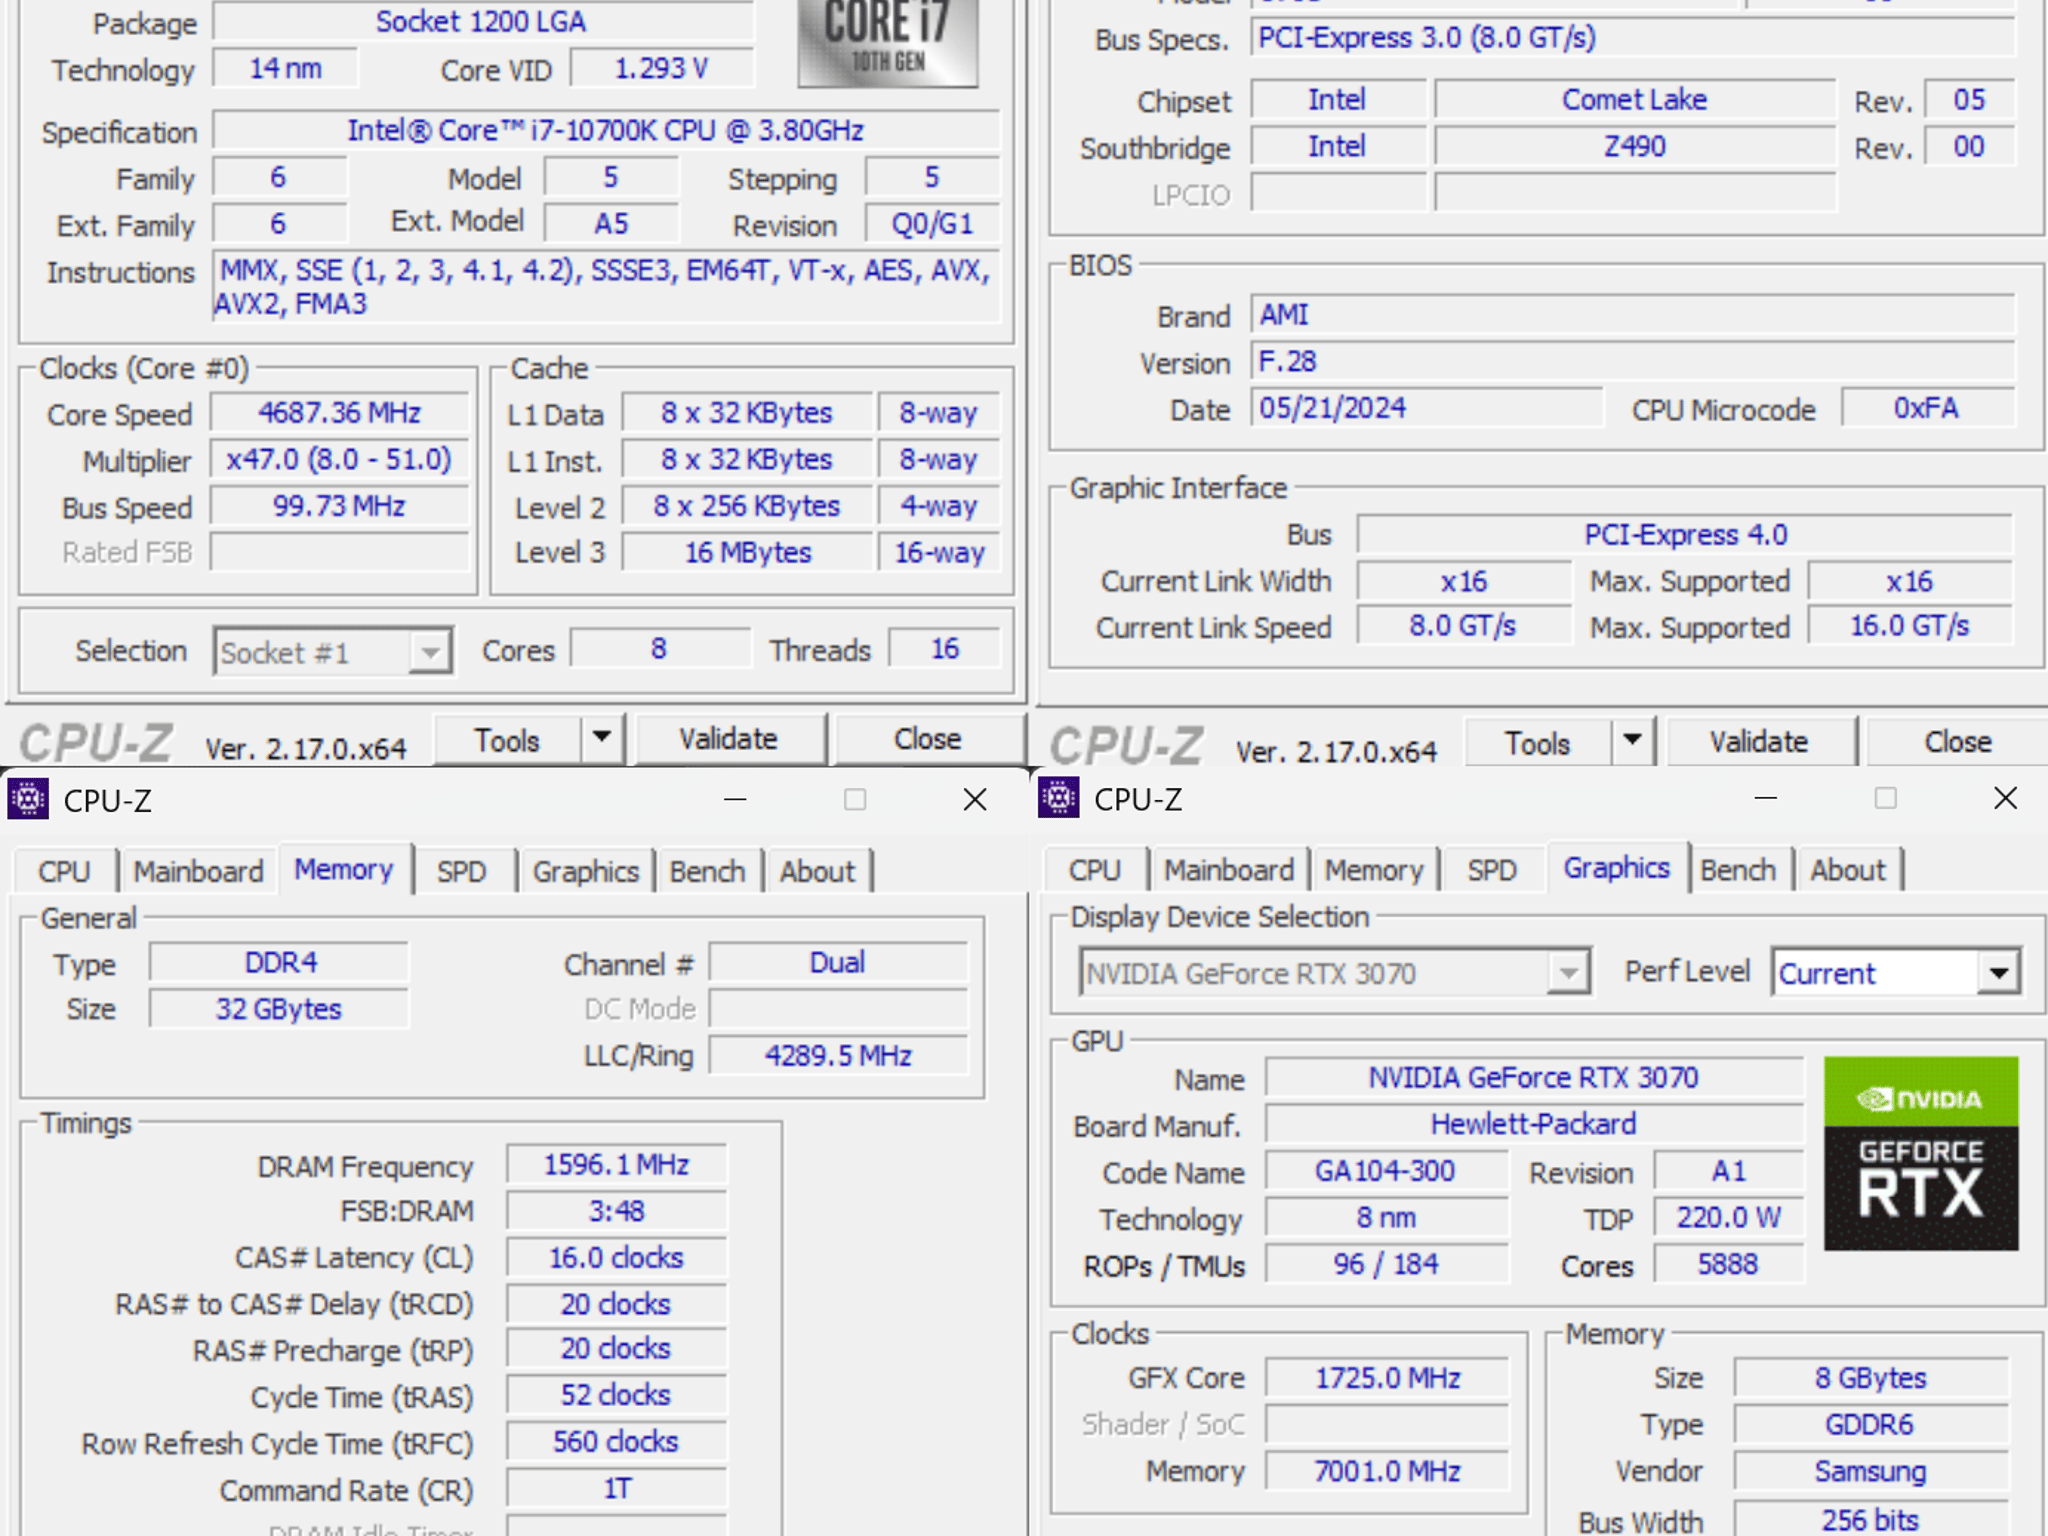The height and width of the screenshot is (1536, 2048).
Task: Open Memory tab in Graphics window
Action: 1374,870
